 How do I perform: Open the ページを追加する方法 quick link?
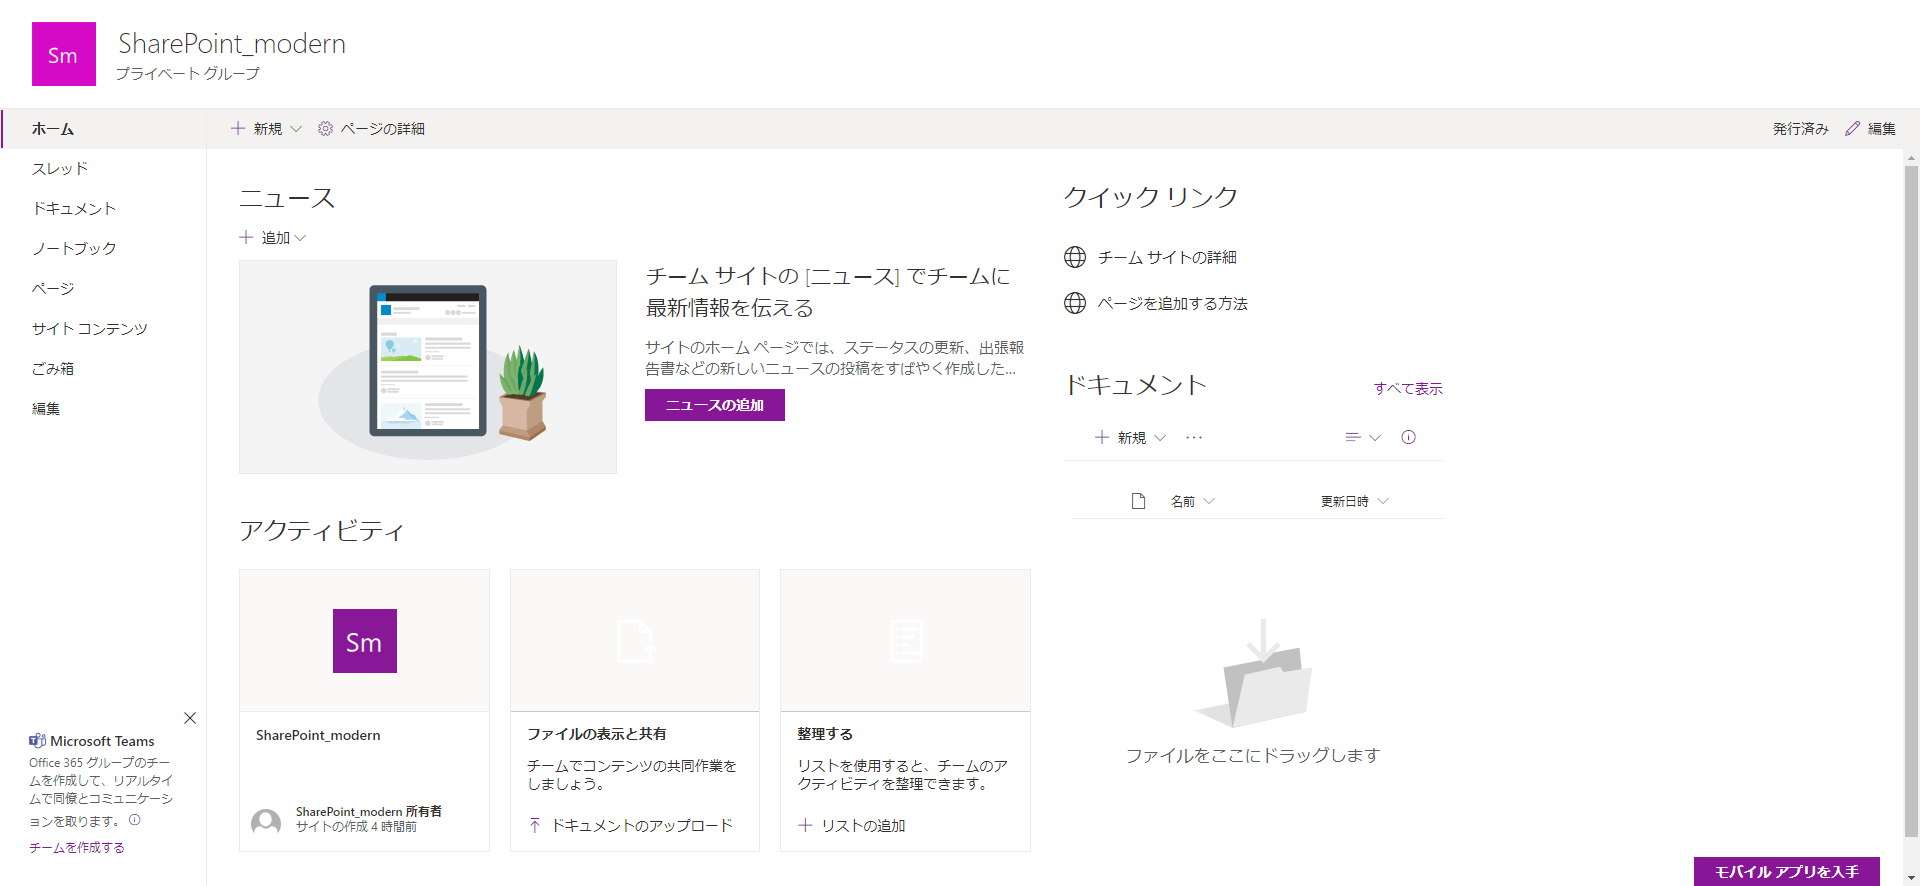[1172, 303]
